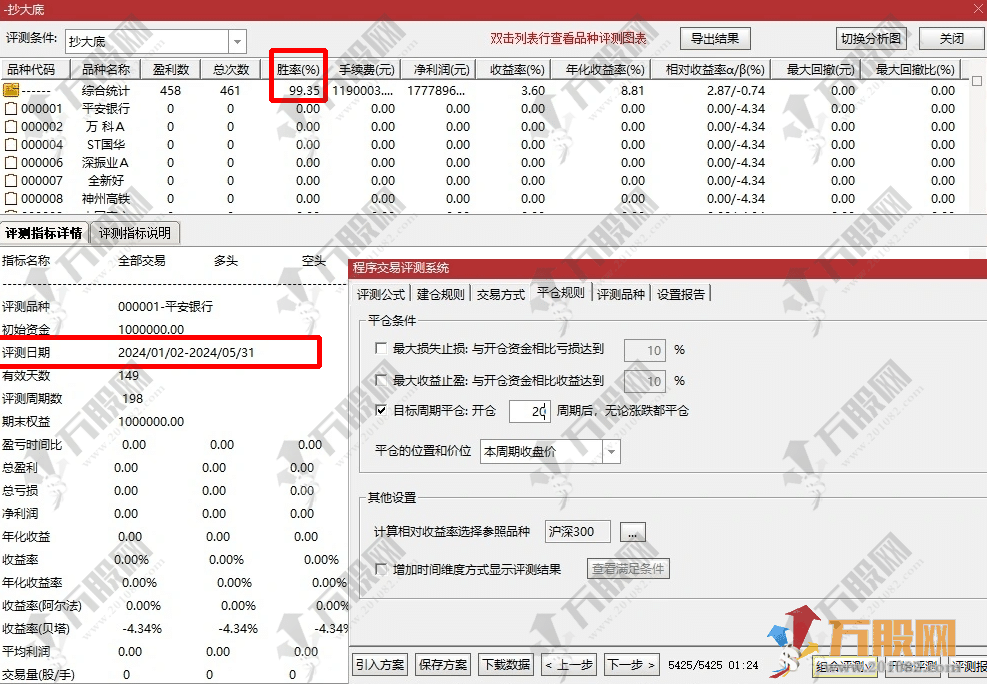
Task: Click the folder icon on the 综合统计 row
Action: 11,90
